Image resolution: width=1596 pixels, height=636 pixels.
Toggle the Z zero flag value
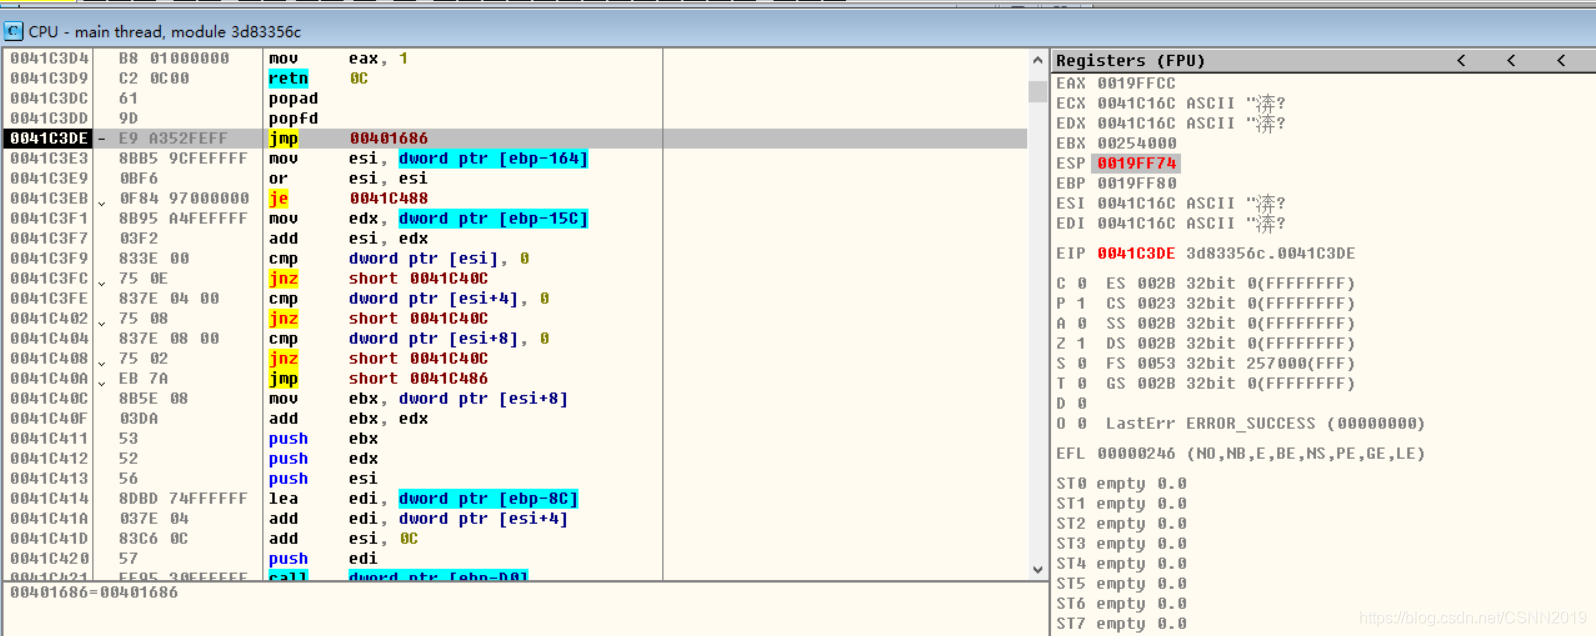[x=1081, y=343]
